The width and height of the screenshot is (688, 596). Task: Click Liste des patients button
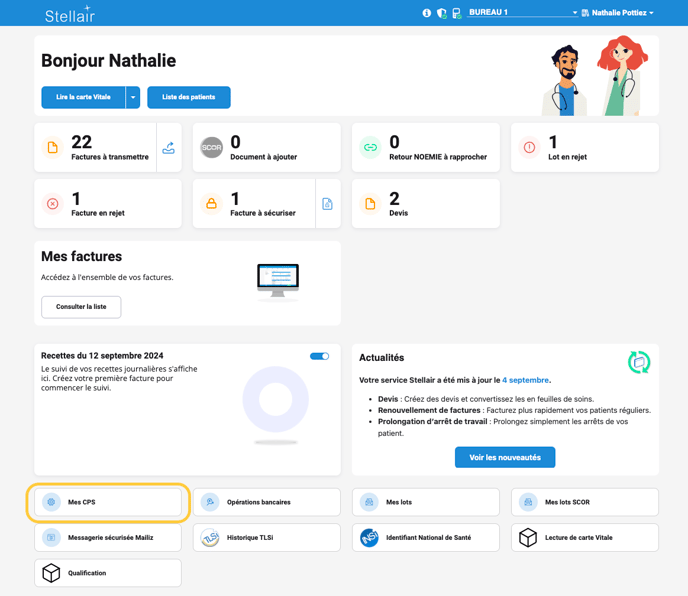189,97
